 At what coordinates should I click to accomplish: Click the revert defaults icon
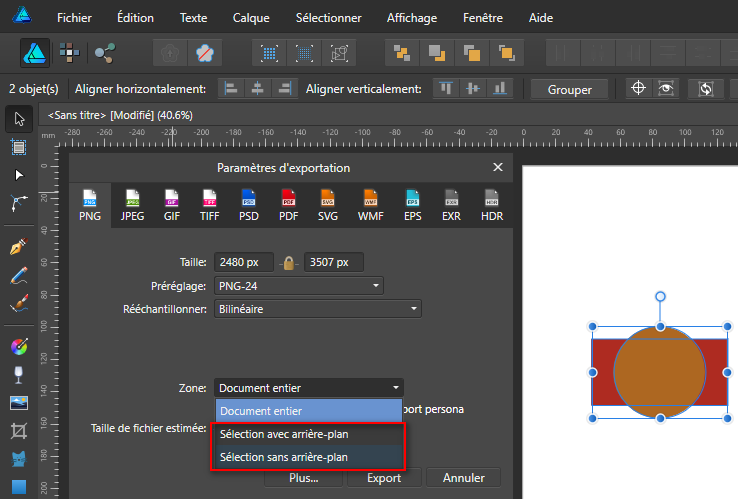[205, 53]
